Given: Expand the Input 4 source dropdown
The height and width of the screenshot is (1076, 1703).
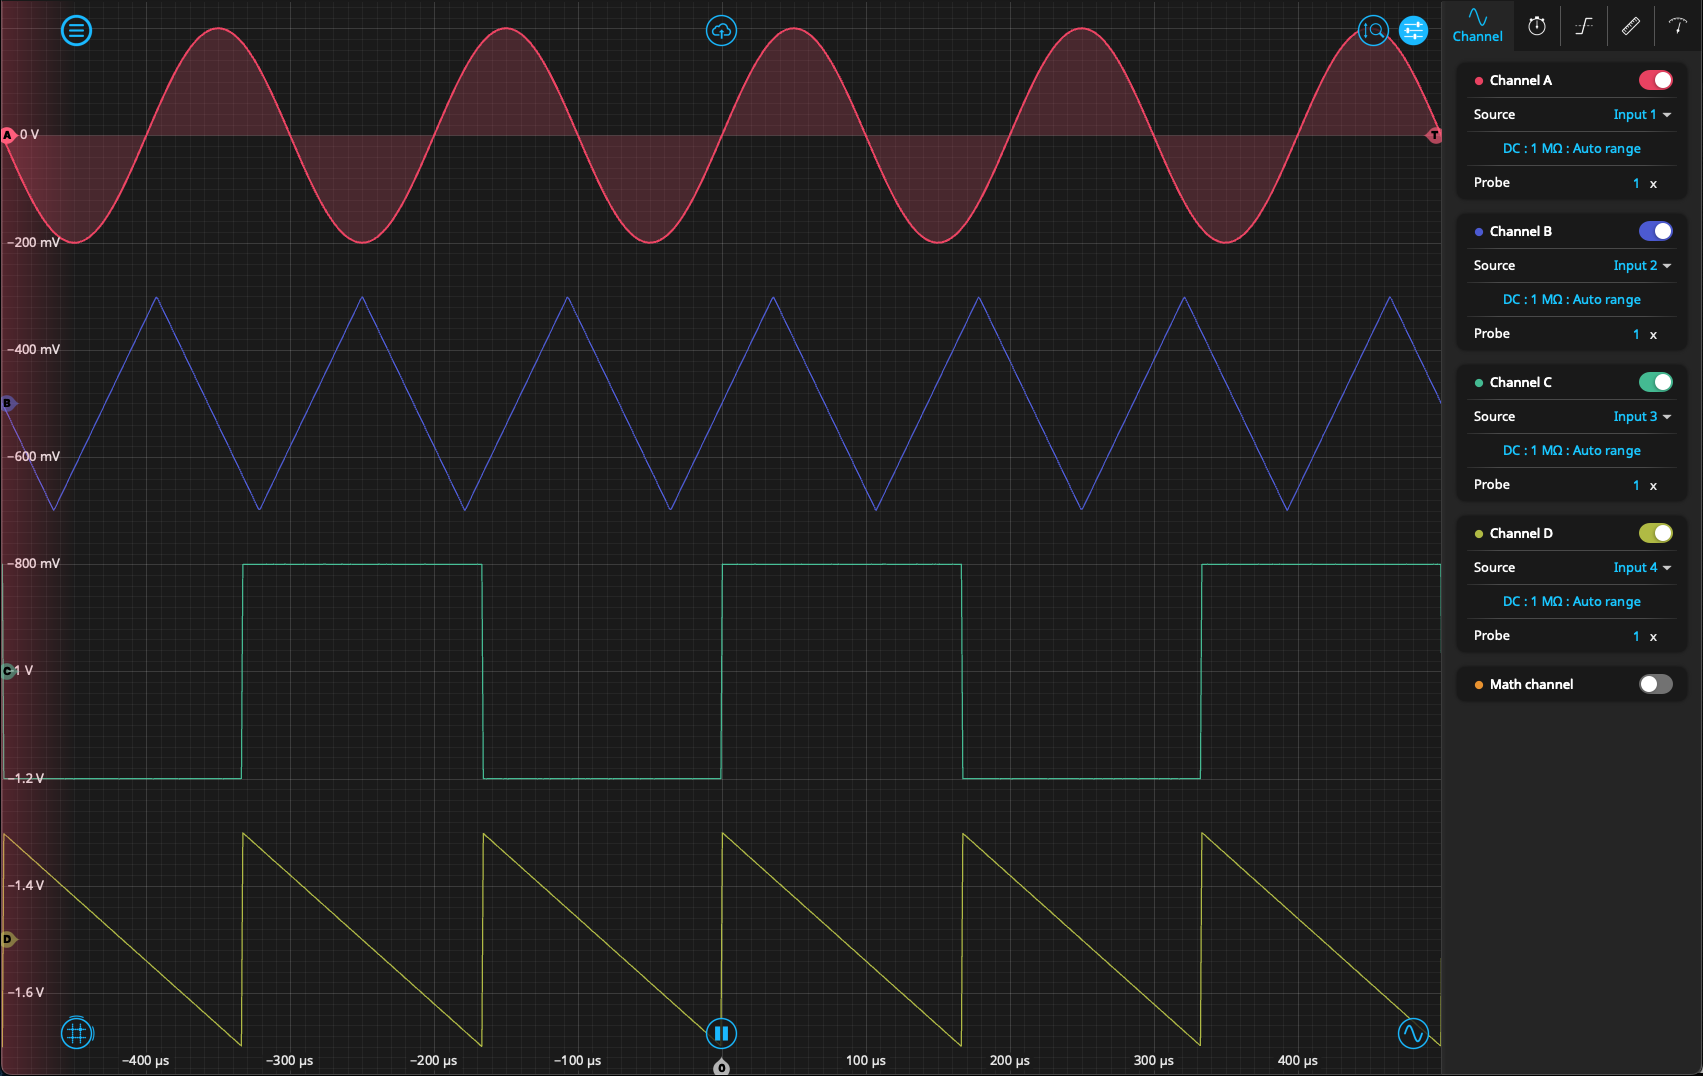Looking at the screenshot, I should tap(1640, 567).
